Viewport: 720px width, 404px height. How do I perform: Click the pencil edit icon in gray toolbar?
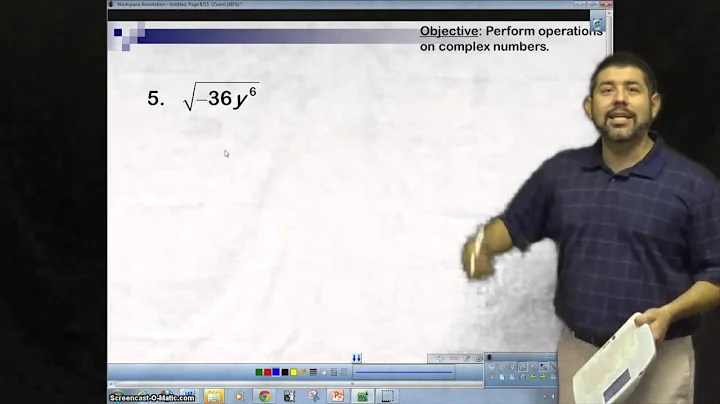coord(467,358)
